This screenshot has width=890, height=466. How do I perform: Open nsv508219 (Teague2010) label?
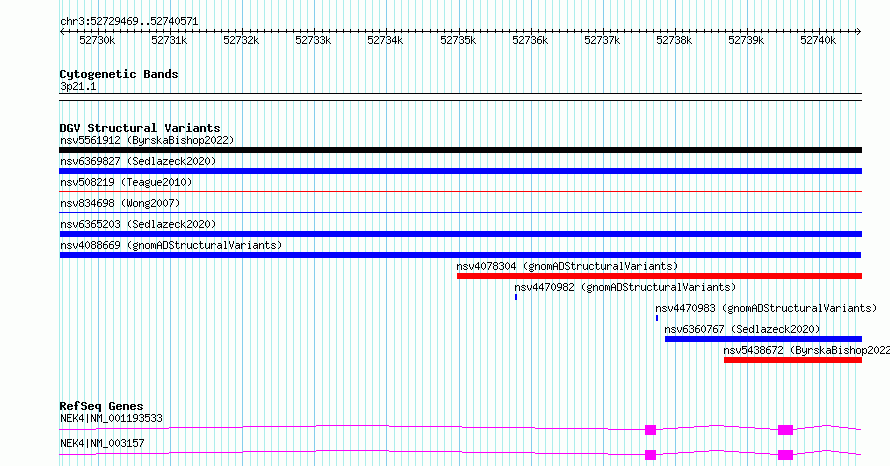point(126,182)
